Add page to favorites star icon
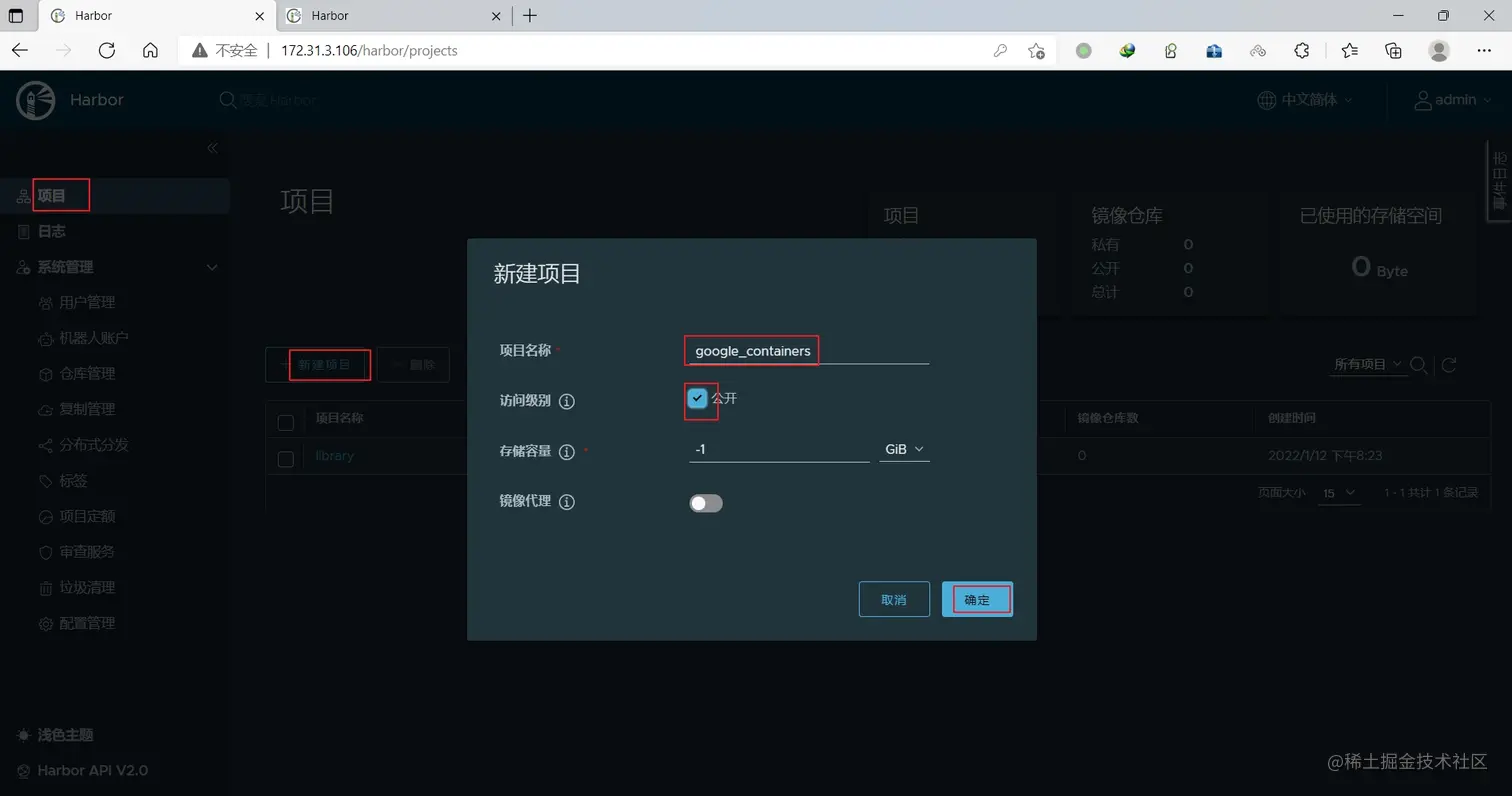 tap(1036, 50)
